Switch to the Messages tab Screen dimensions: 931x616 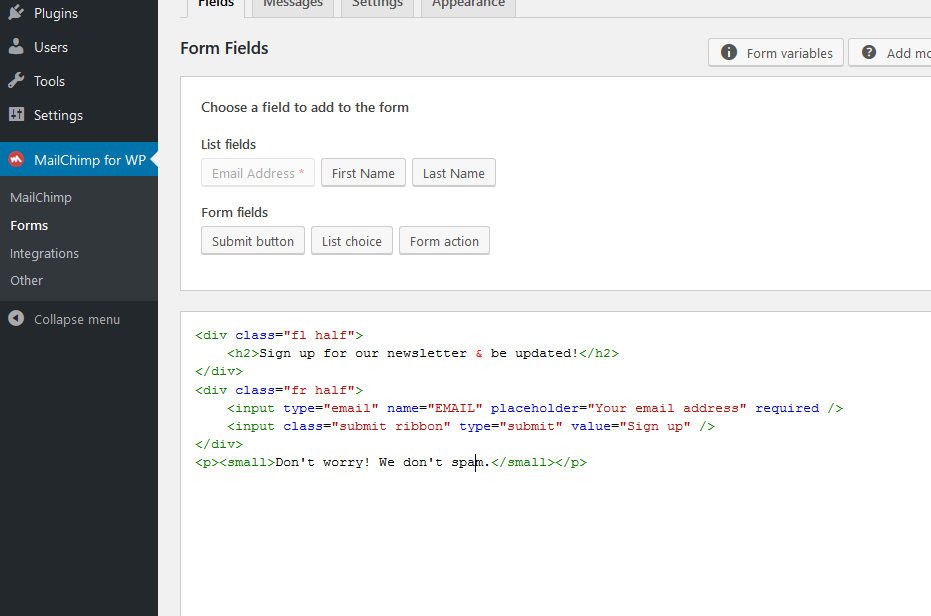click(293, 5)
